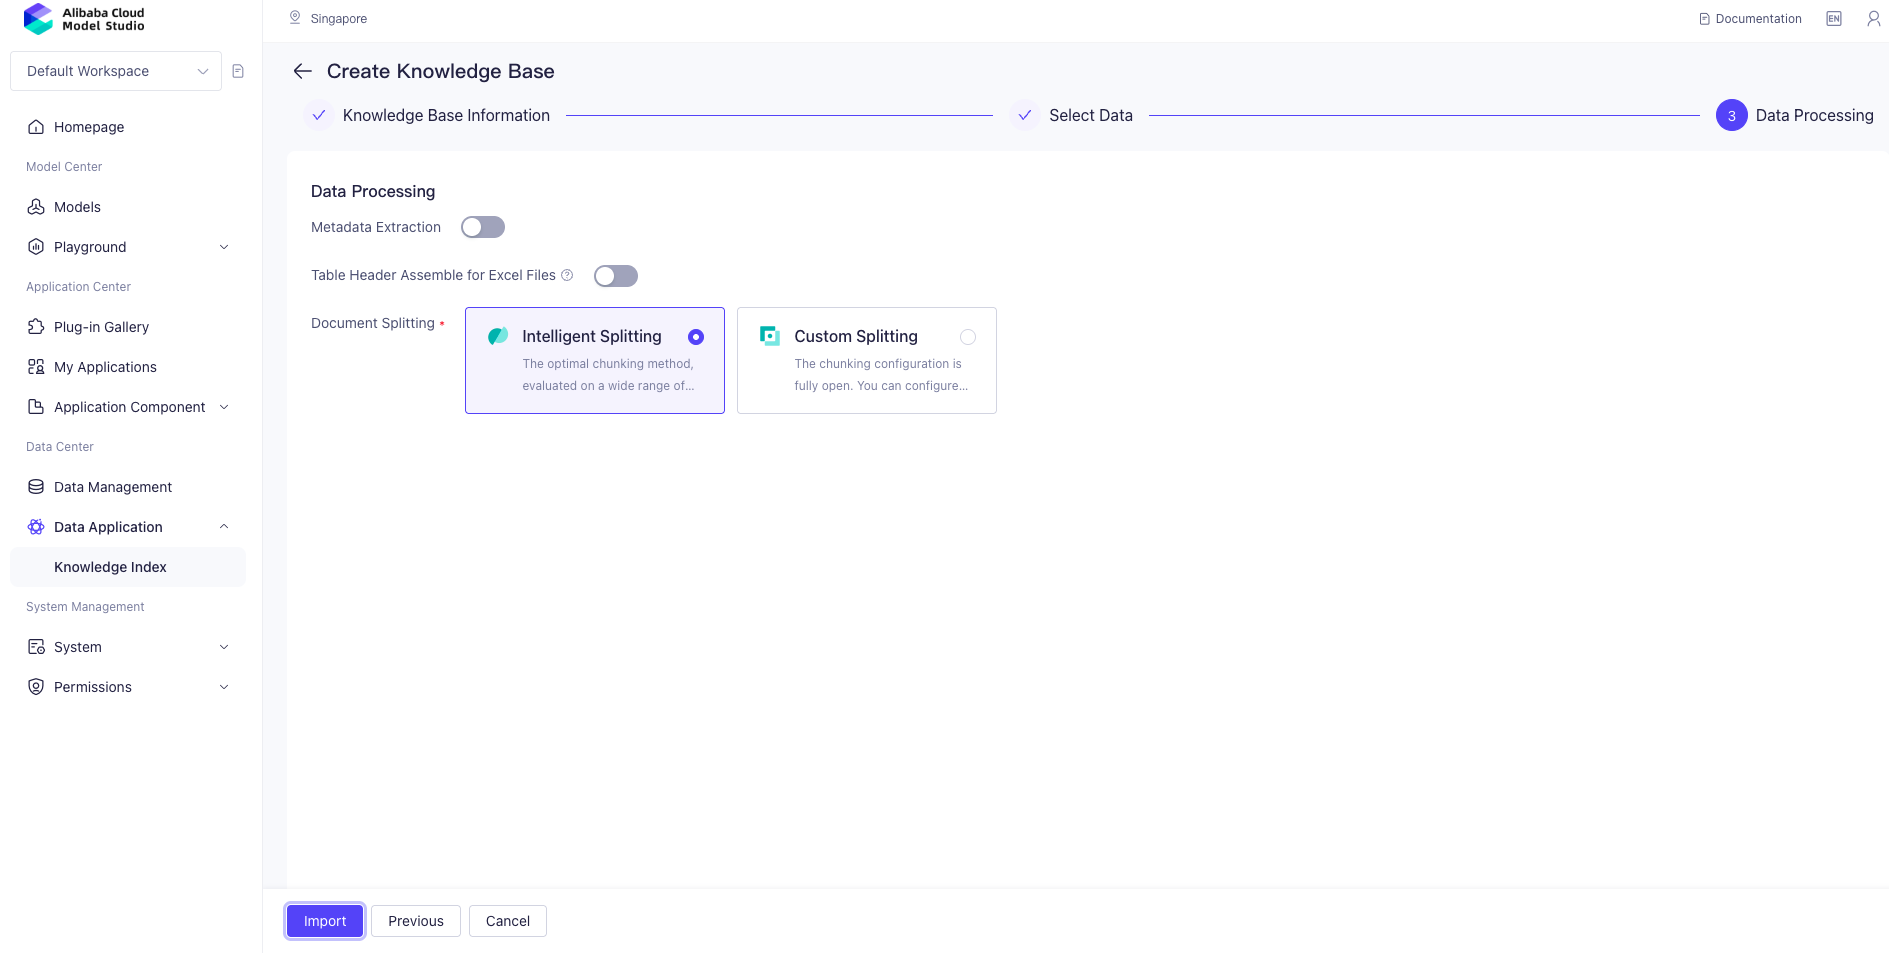This screenshot has height=953, width=1889.
Task: Enable the Metadata Extraction toggle
Action: point(483,227)
